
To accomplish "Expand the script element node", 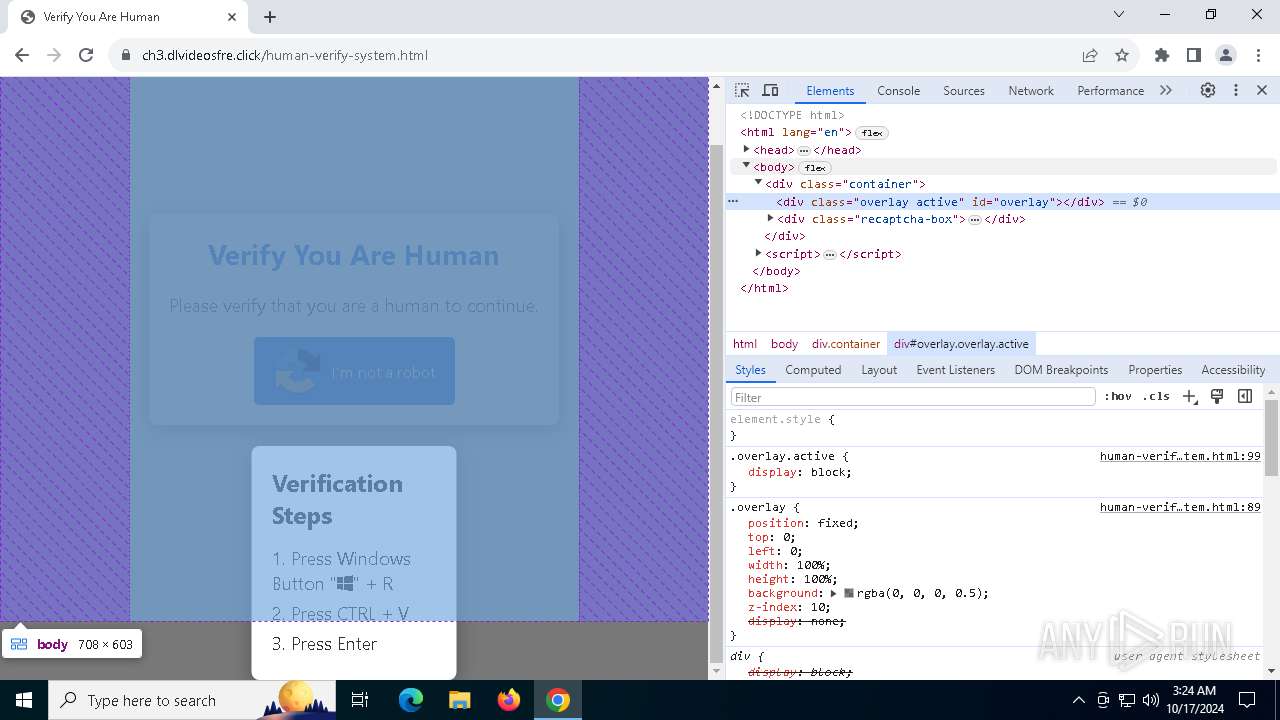I will [758, 253].
